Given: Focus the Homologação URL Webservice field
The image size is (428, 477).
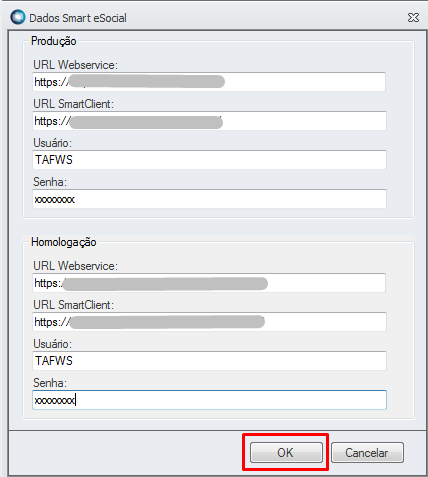Looking at the screenshot, I should tap(209, 283).
